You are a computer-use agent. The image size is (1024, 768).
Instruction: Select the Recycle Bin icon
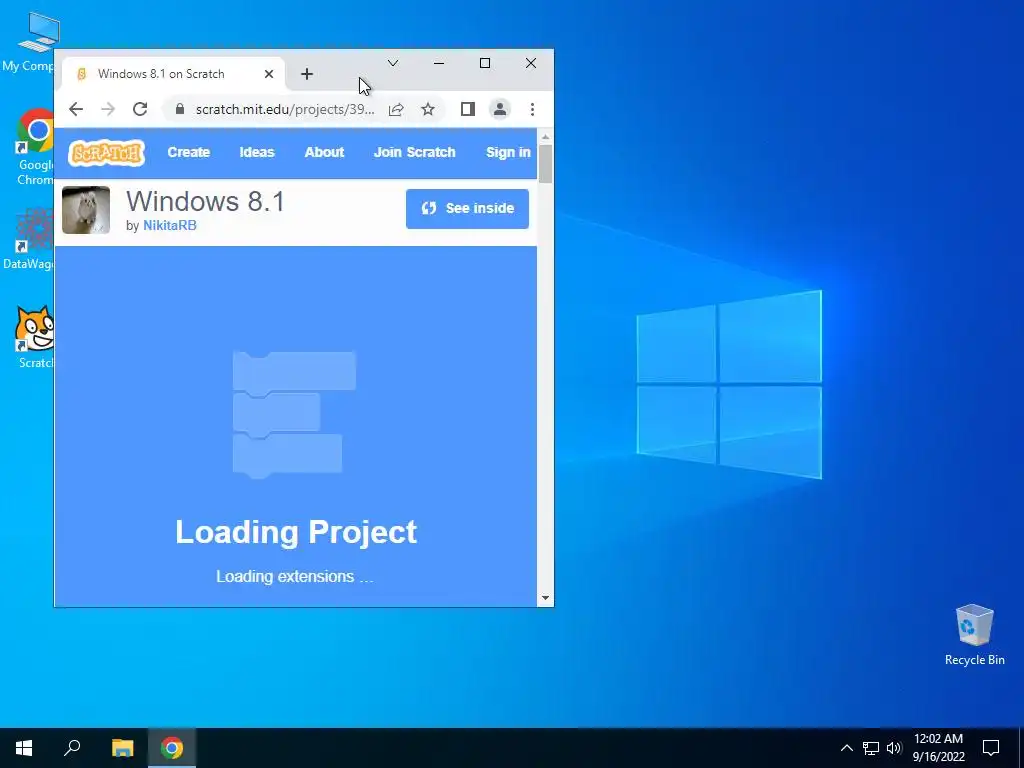click(974, 635)
